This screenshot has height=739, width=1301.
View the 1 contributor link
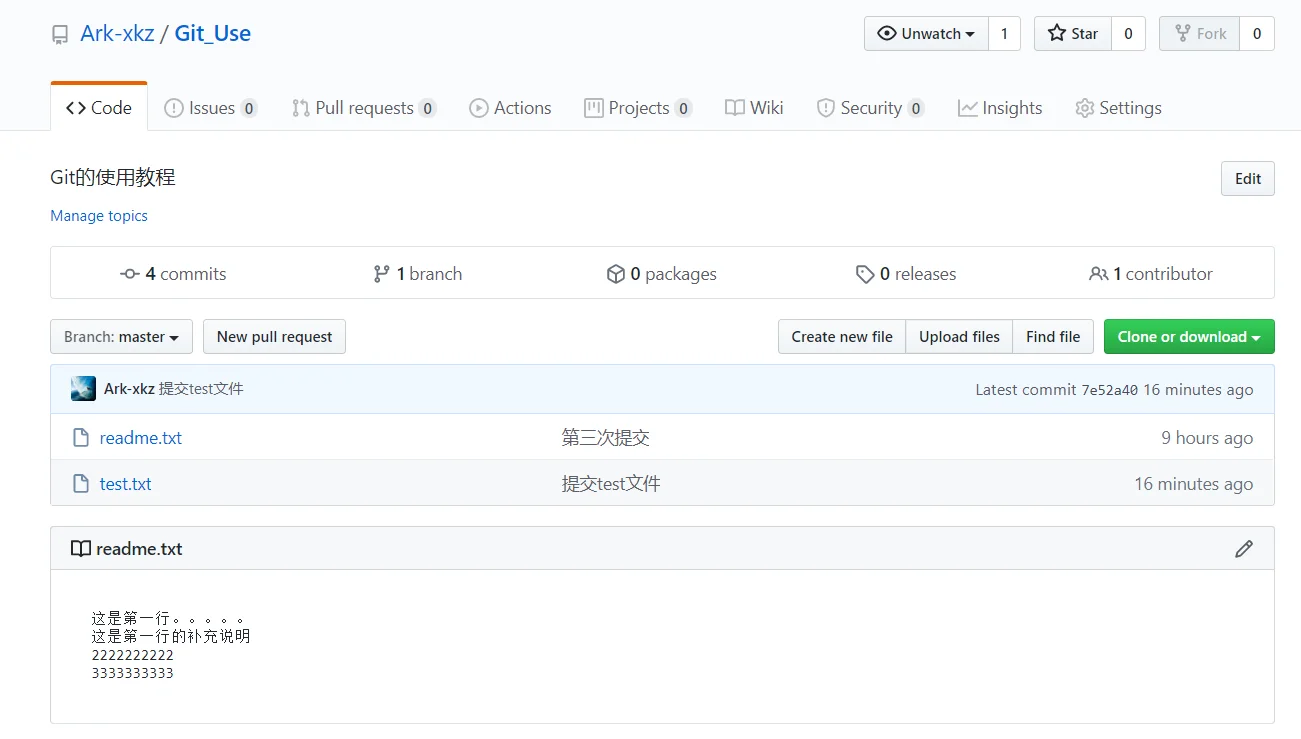pyautogui.click(x=1151, y=274)
